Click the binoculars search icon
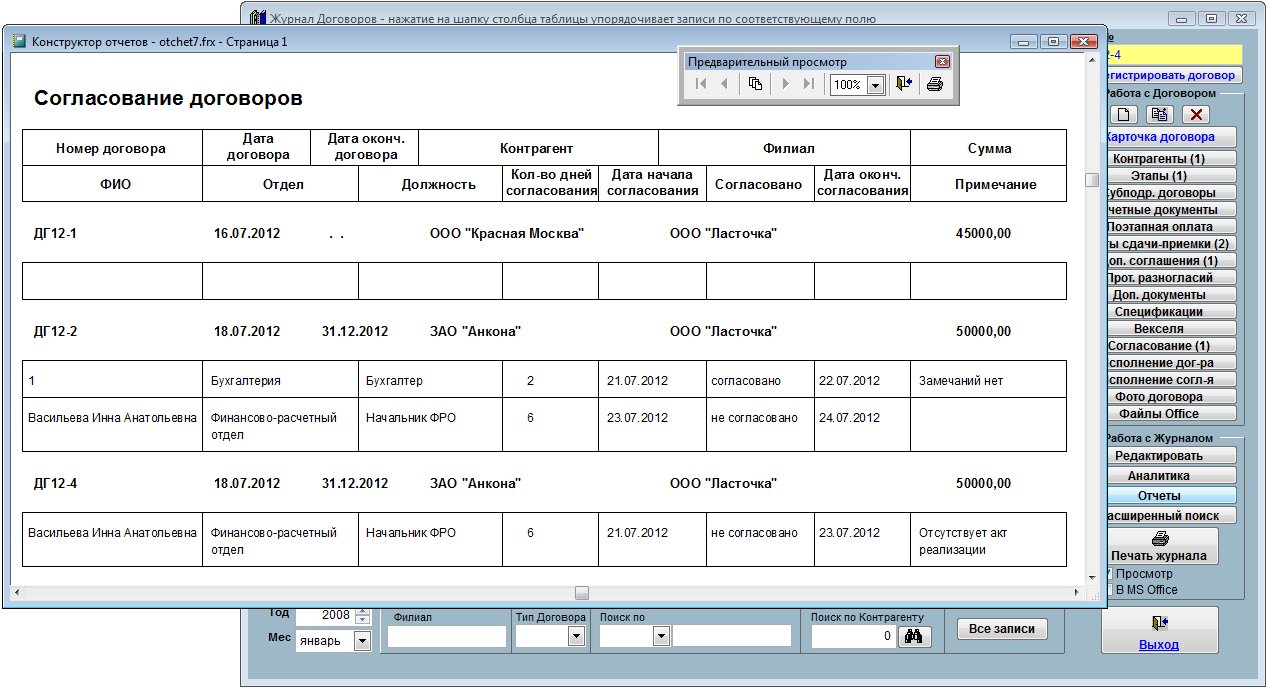This screenshot has width=1266, height=687. 914,636
